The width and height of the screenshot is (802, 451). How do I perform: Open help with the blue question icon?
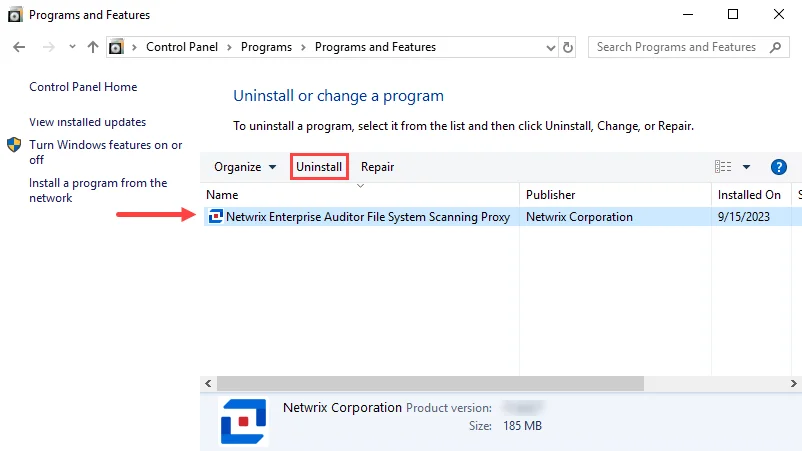point(778,167)
